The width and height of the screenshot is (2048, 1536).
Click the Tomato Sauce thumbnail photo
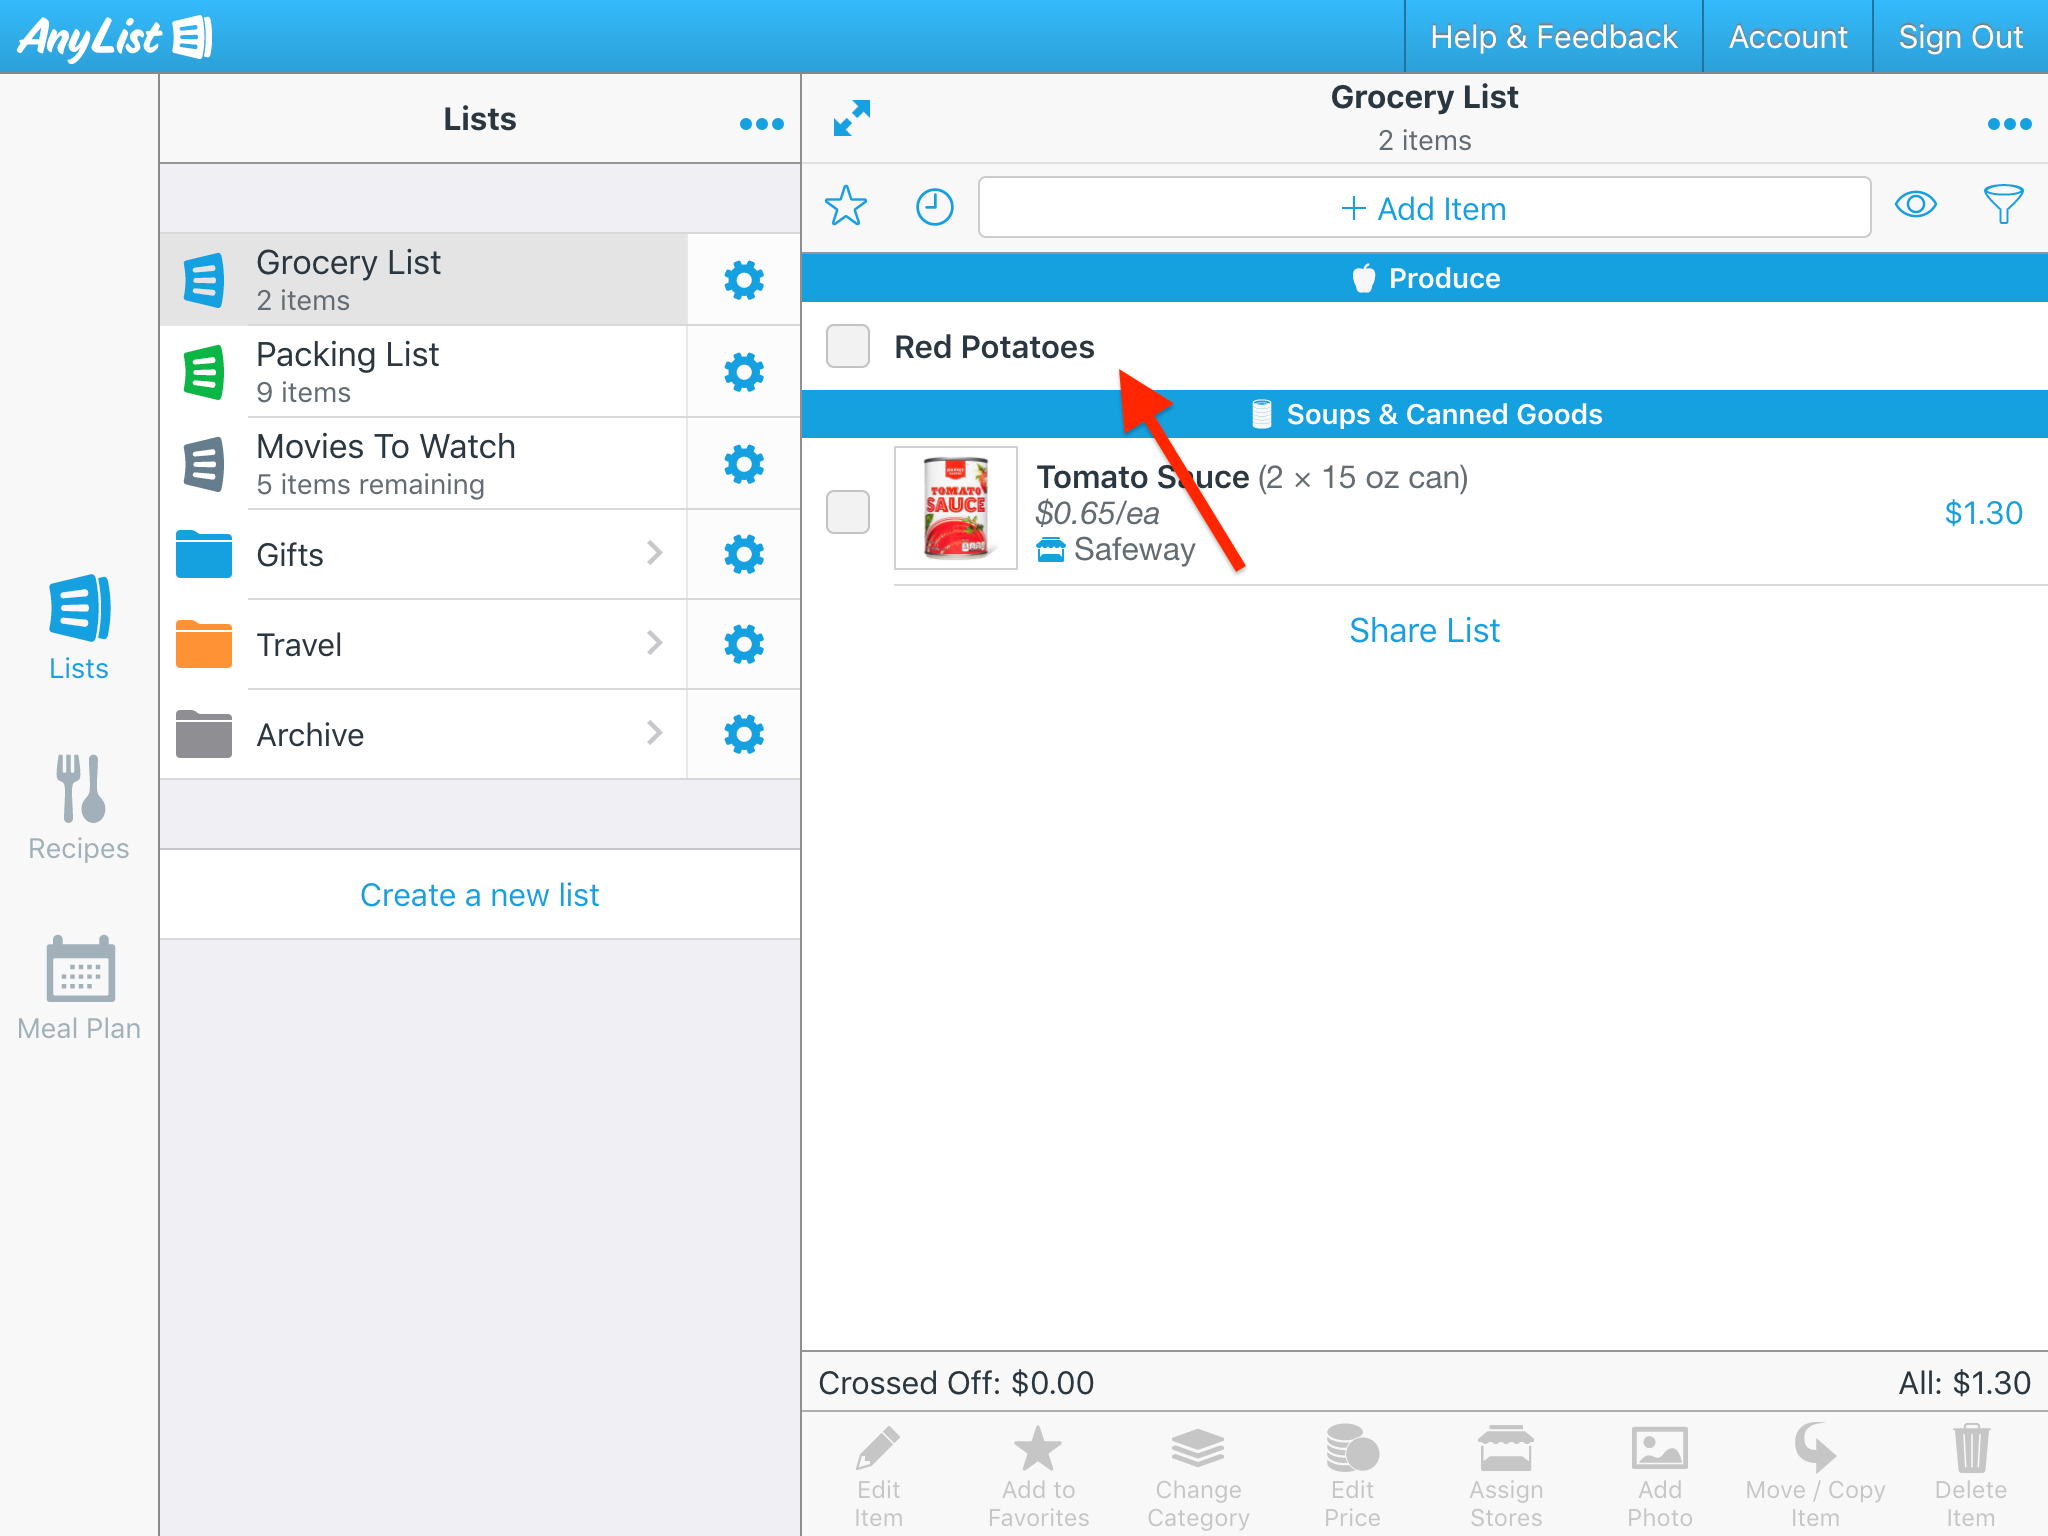click(x=956, y=508)
